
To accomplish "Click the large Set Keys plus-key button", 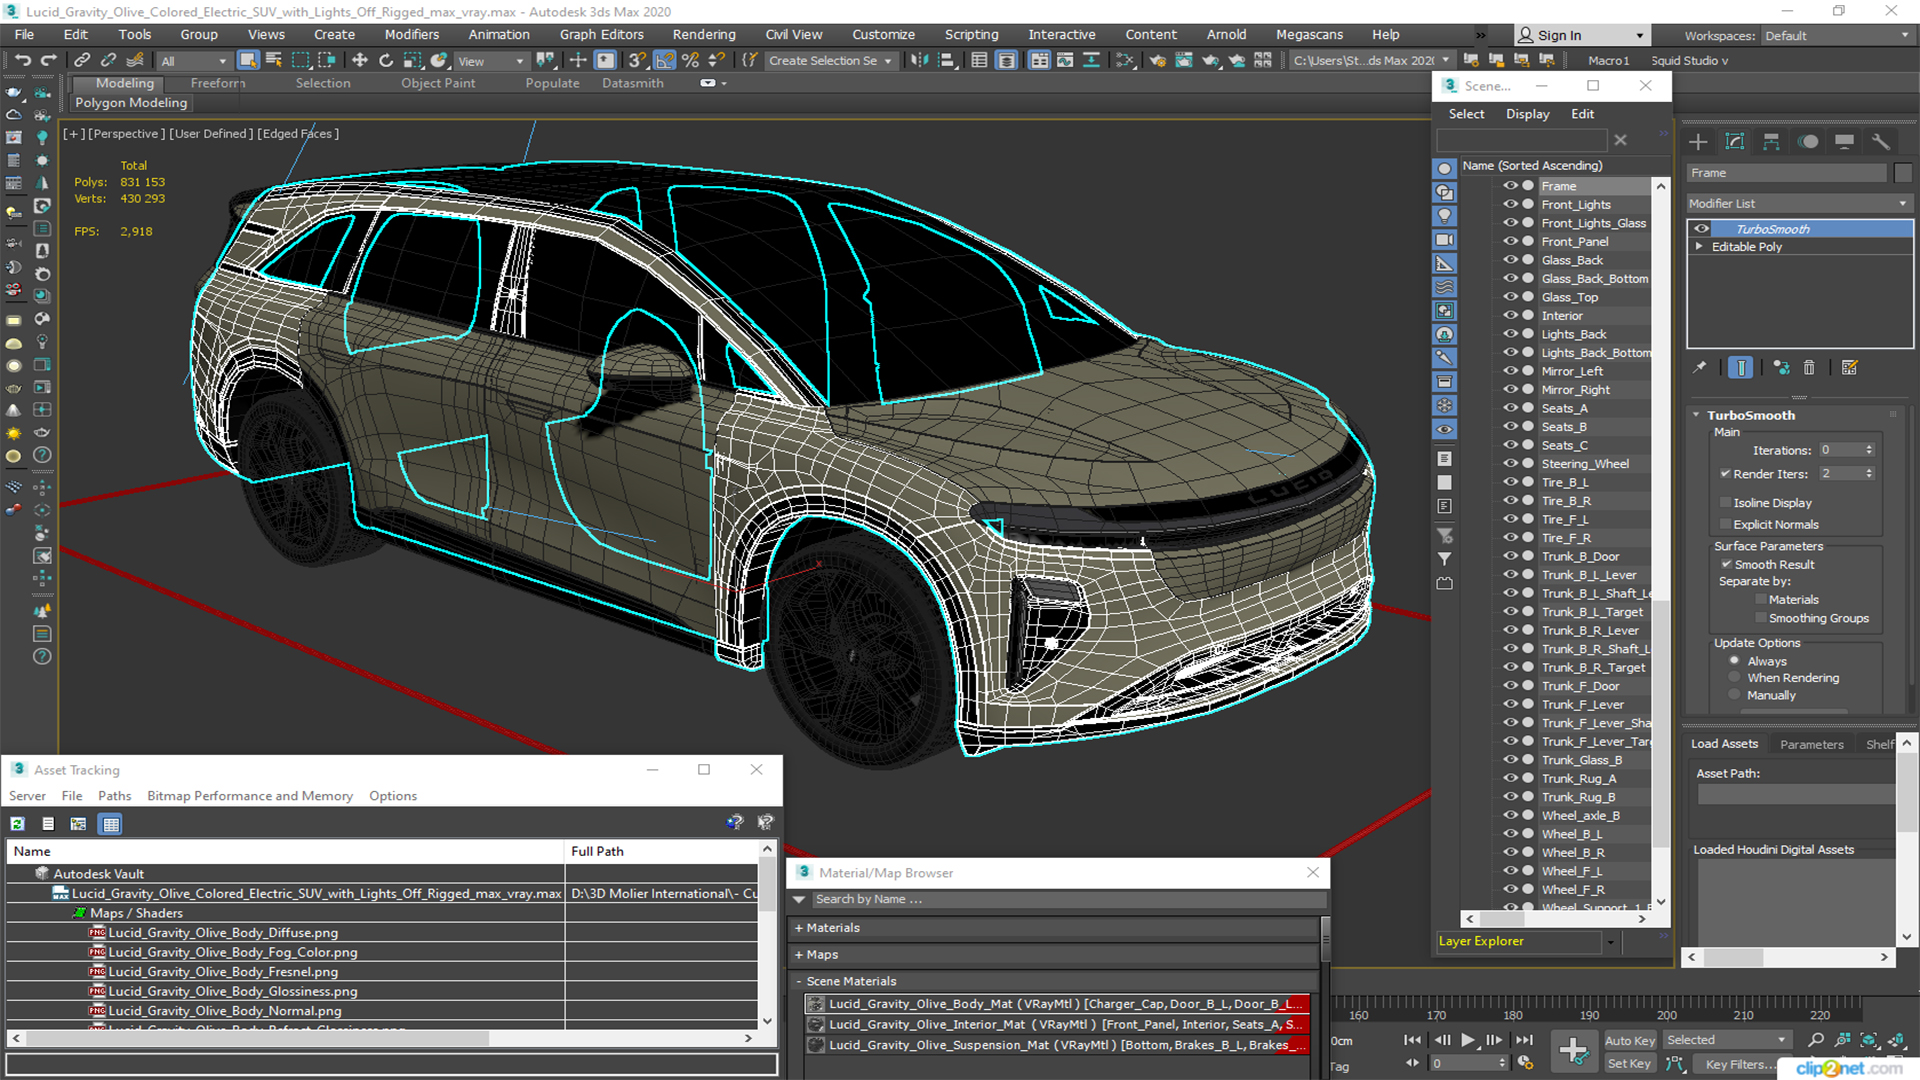I will [x=1573, y=1050].
